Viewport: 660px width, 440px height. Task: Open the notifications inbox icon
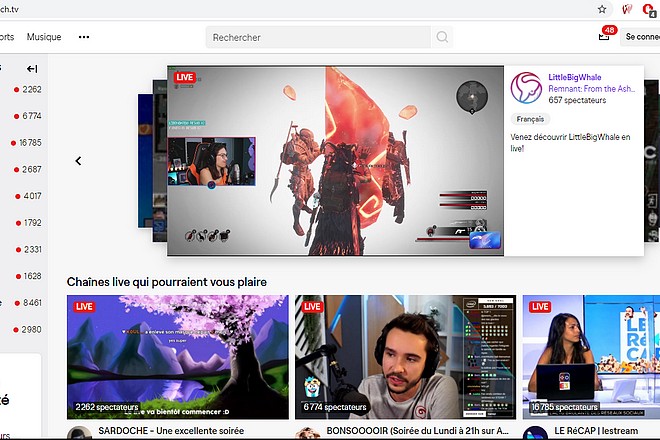604,37
